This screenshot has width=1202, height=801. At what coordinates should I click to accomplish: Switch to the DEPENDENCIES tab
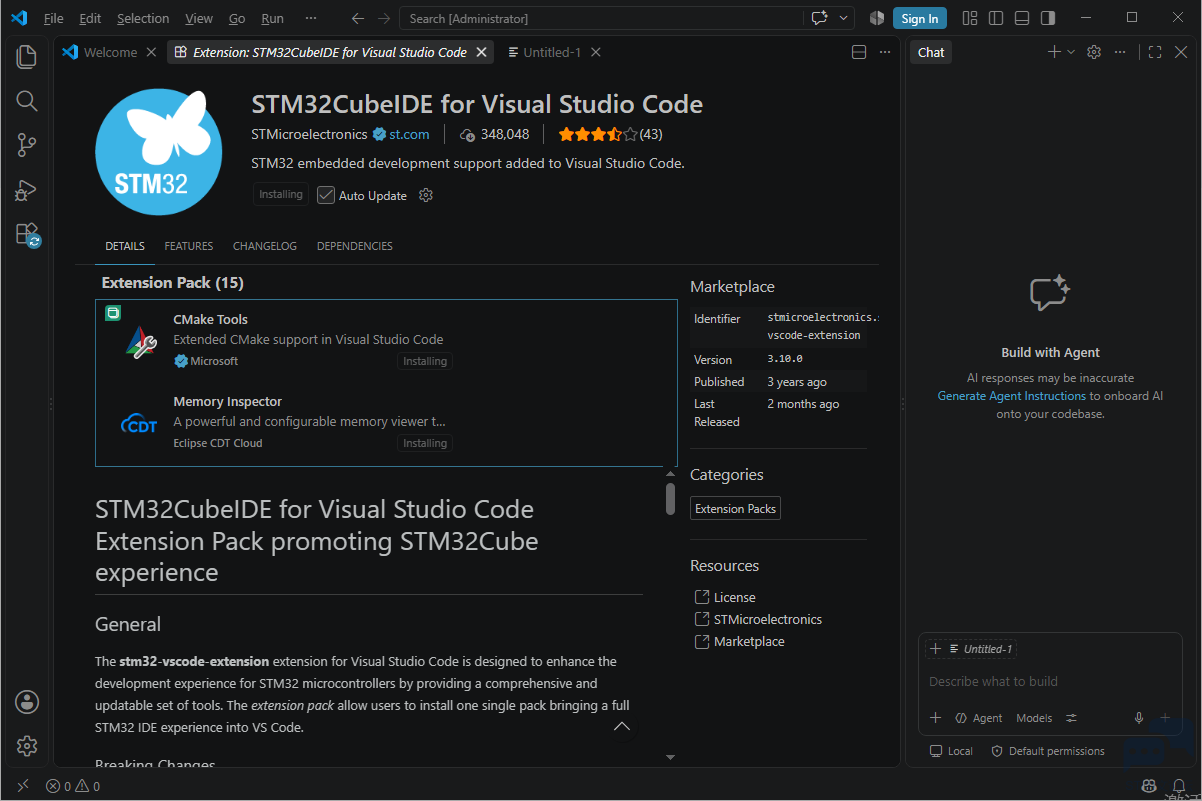tap(355, 246)
